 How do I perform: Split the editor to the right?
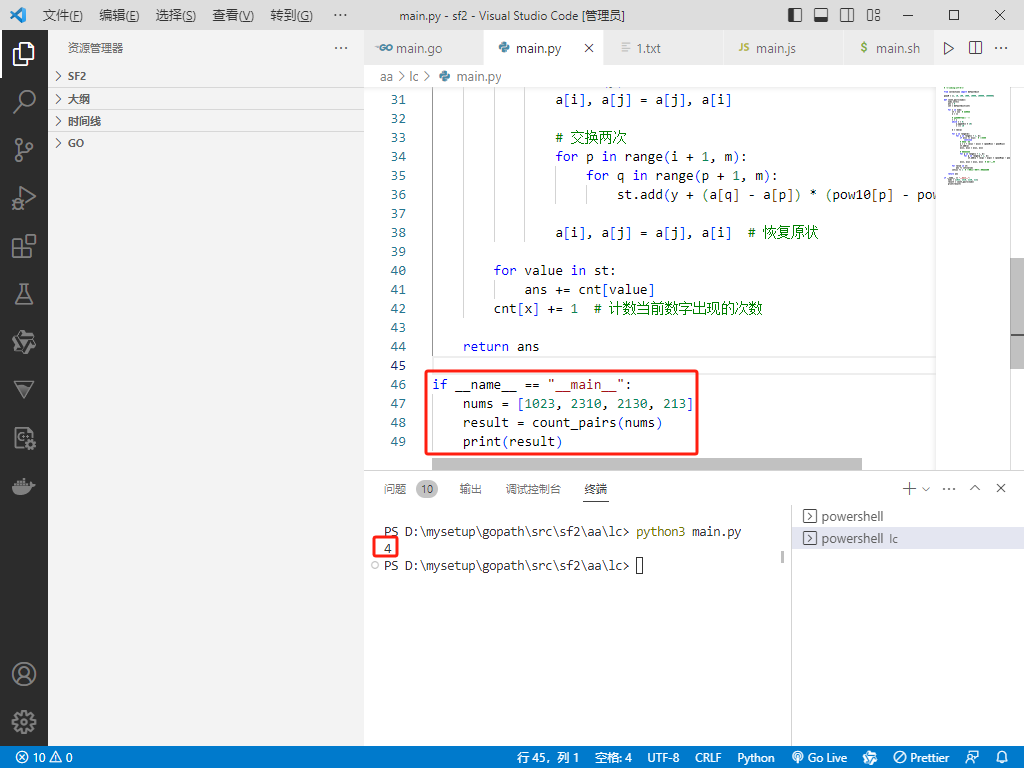coord(975,48)
